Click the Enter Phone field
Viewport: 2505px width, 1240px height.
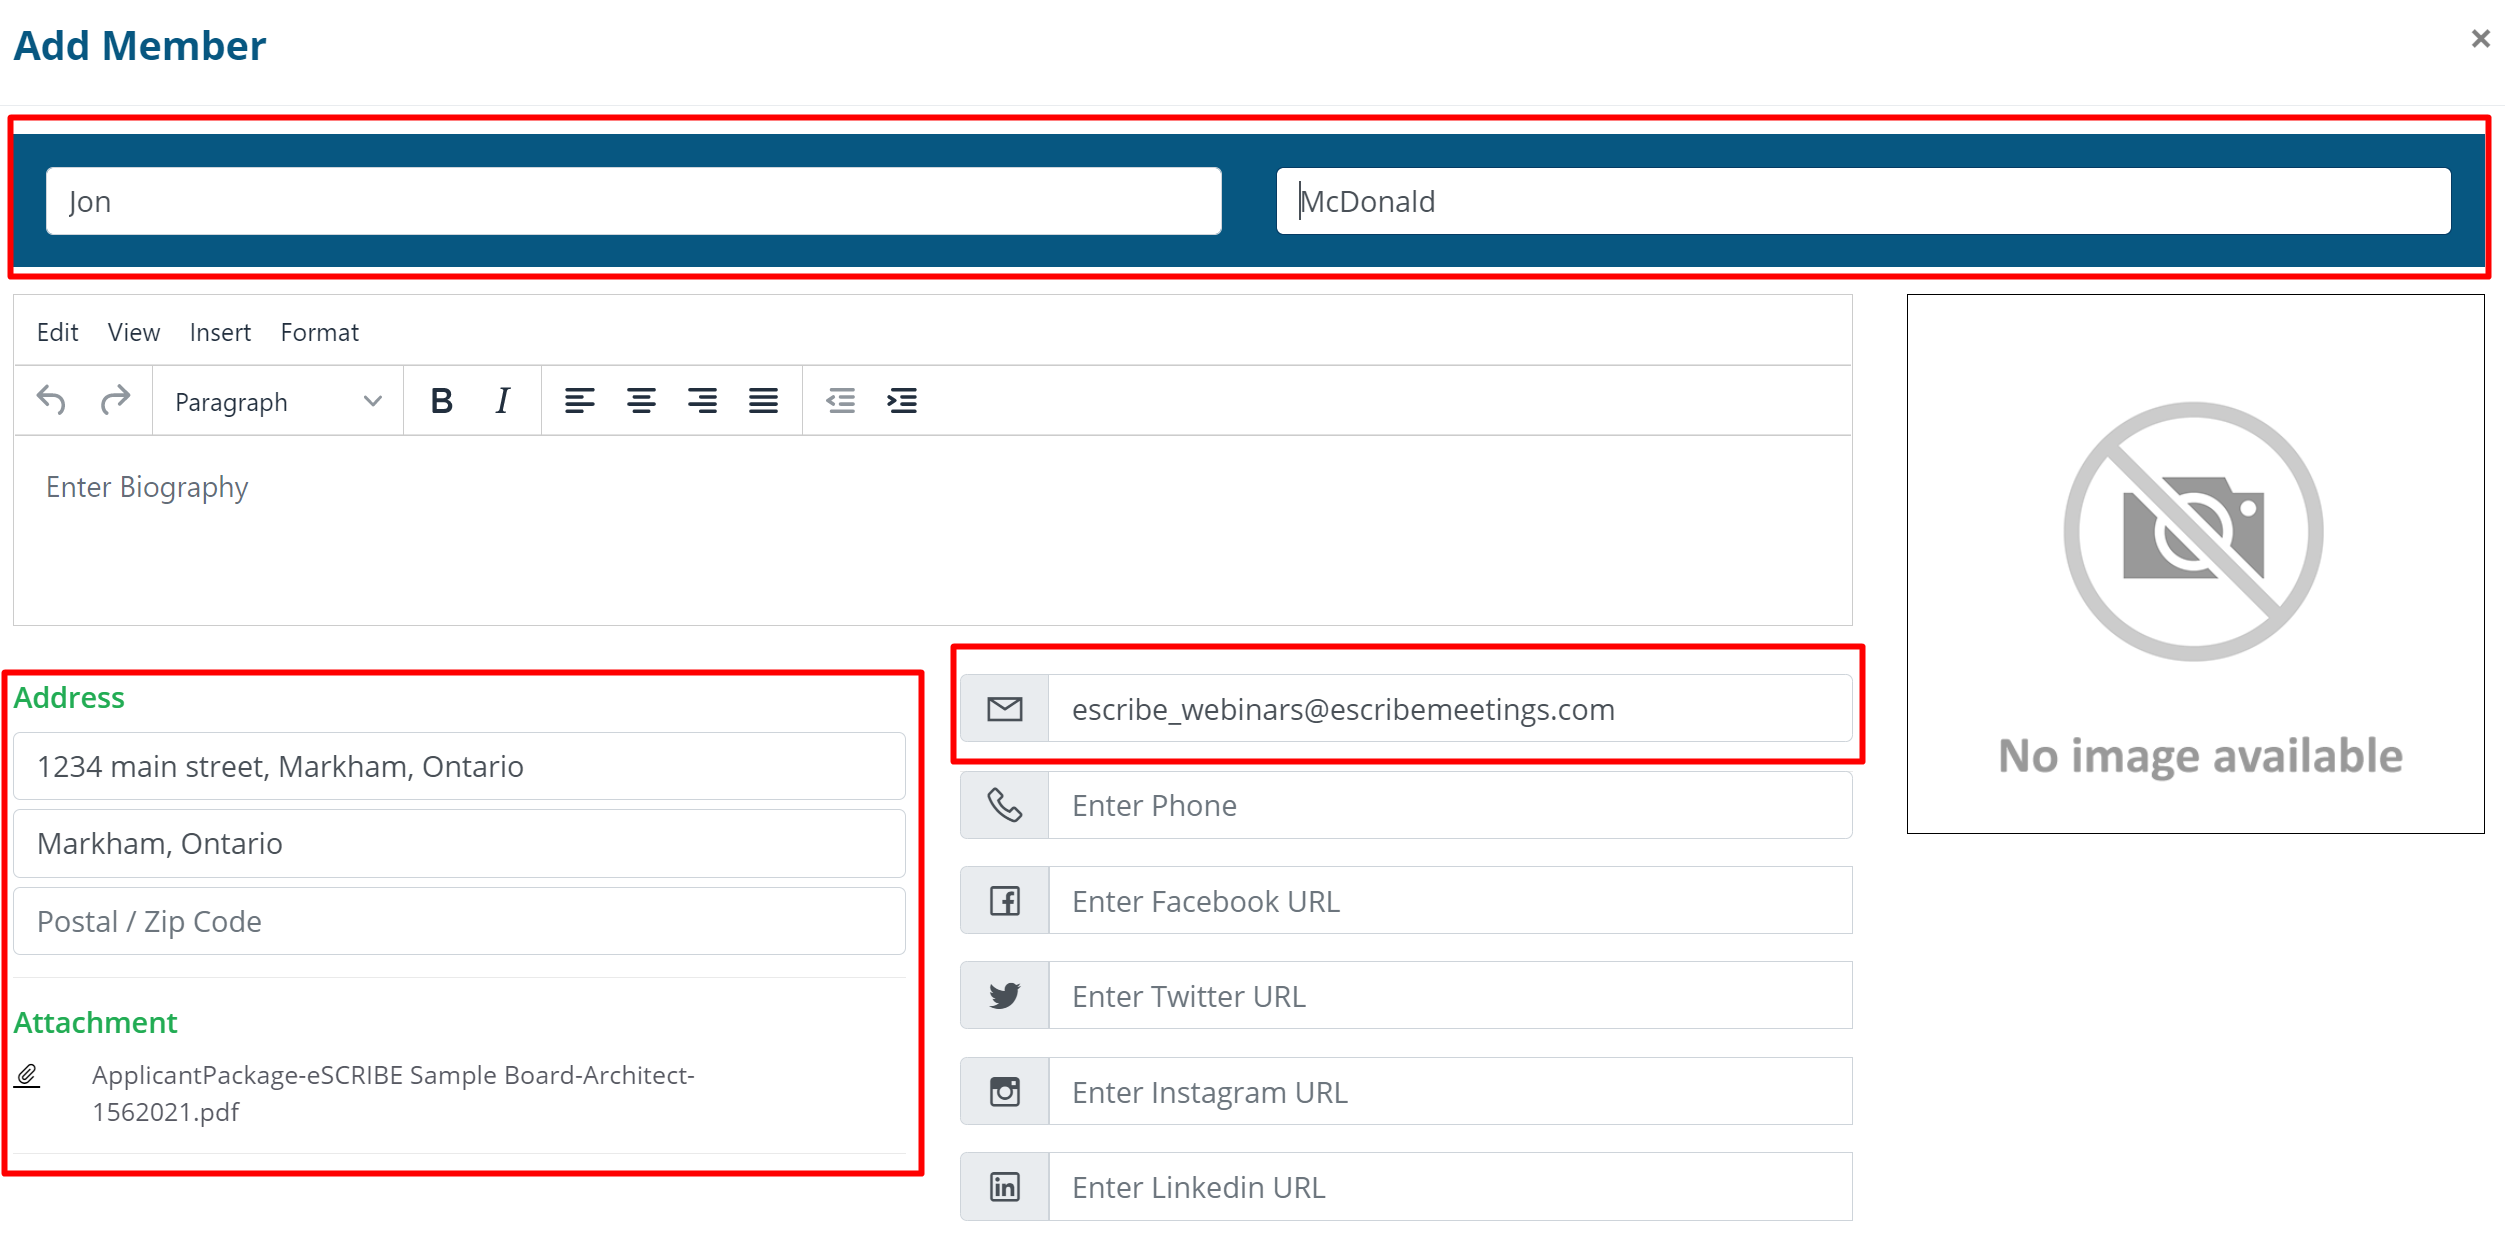coord(1448,805)
